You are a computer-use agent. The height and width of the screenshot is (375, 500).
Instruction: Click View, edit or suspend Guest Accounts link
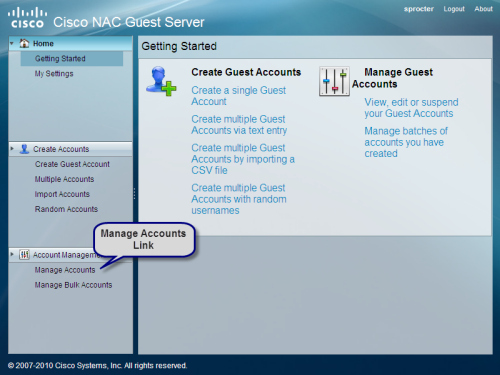411,108
